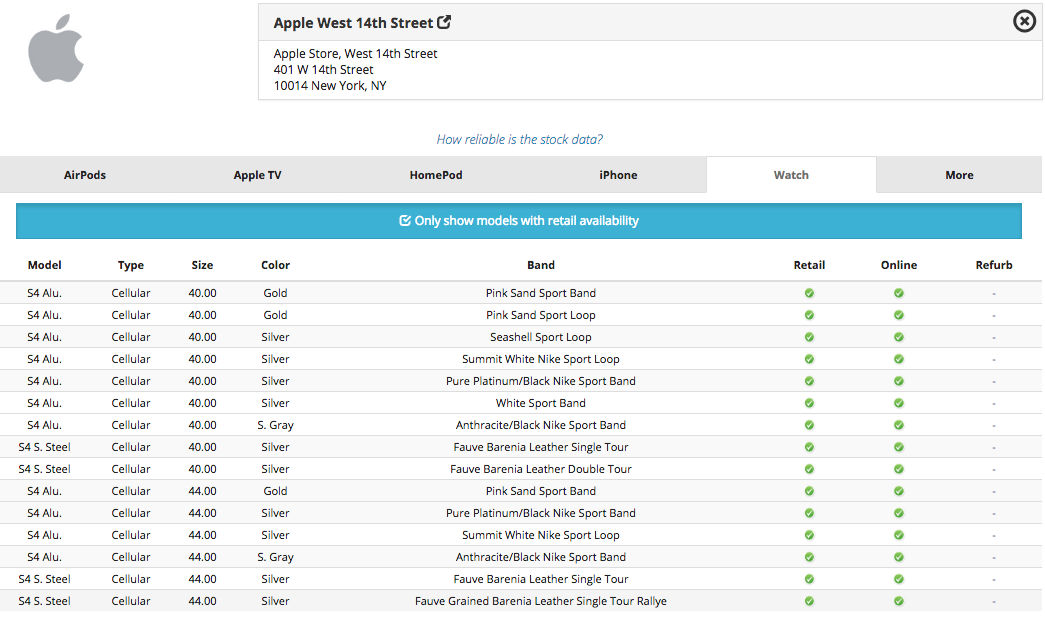Viewport: 1045px width, 617px height.
Task: Click the '10014 New York, NY' address line
Action: point(330,86)
